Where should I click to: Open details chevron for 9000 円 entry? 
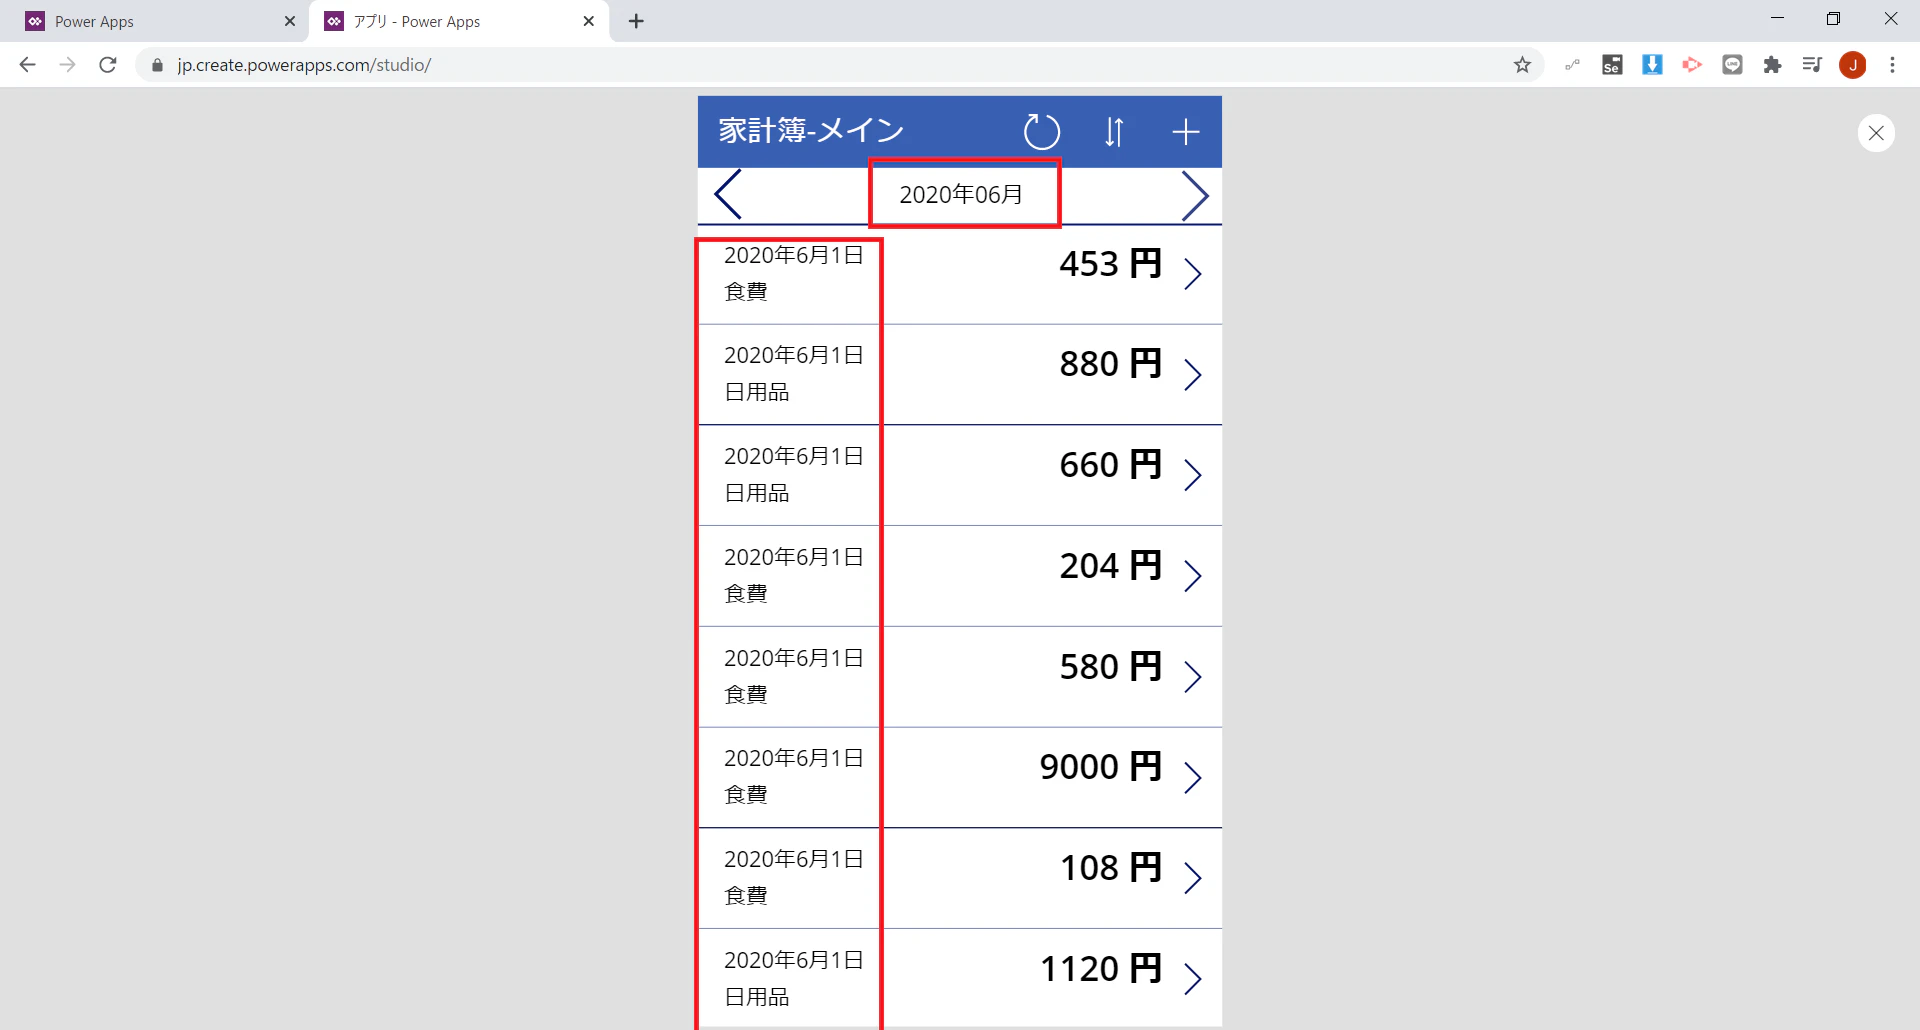click(x=1192, y=777)
